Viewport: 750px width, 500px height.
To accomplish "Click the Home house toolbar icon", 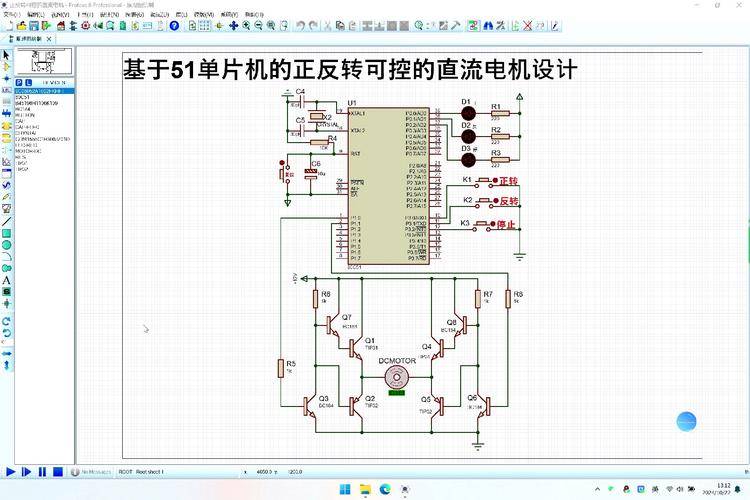I will 61,26.
